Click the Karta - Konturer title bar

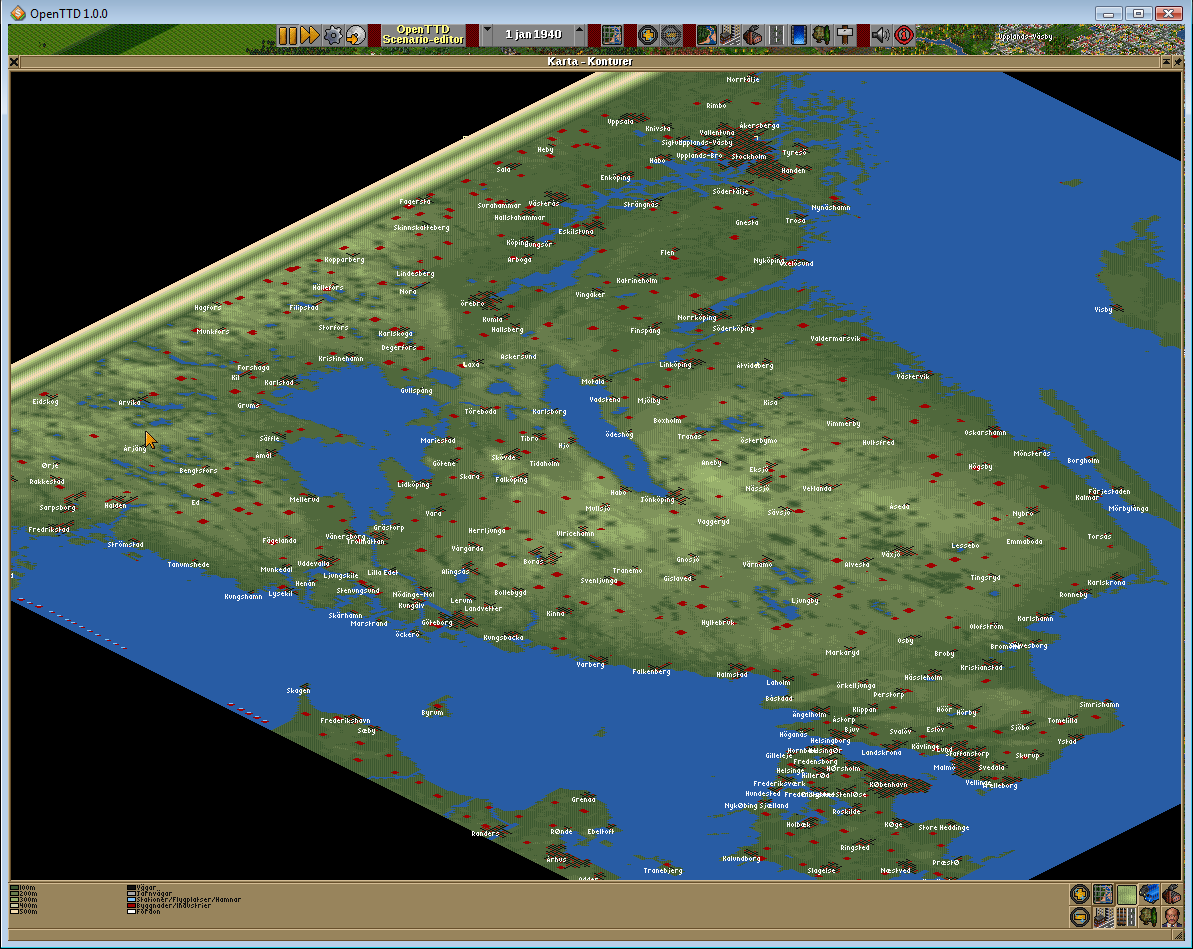(590, 62)
